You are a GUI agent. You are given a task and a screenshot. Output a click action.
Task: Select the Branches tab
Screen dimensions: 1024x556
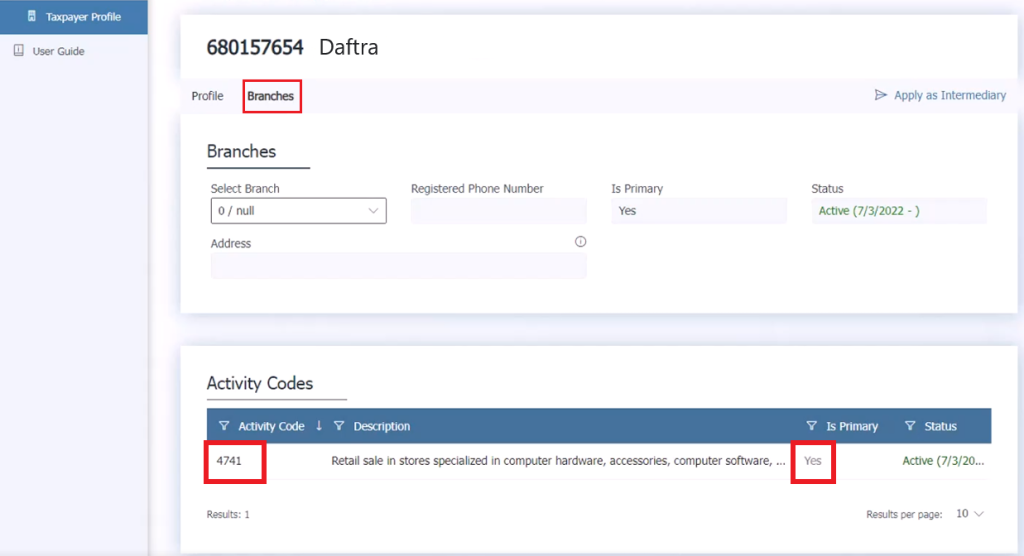270,96
